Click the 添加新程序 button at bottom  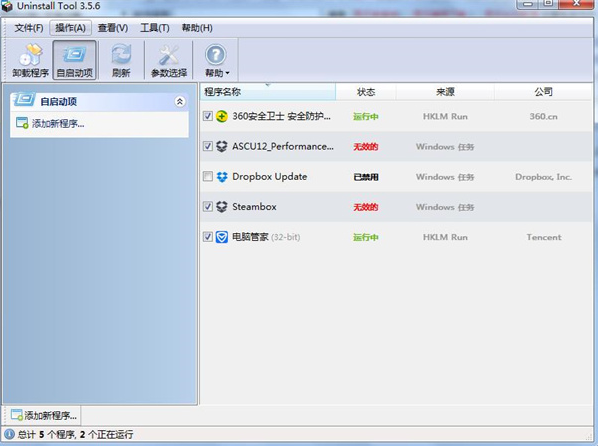tap(44, 415)
